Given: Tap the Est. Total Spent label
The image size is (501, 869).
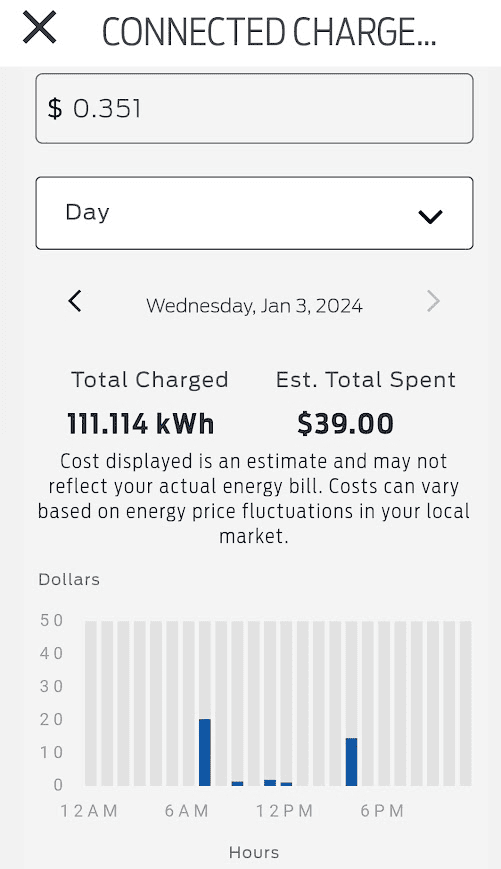Looking at the screenshot, I should 366,380.
